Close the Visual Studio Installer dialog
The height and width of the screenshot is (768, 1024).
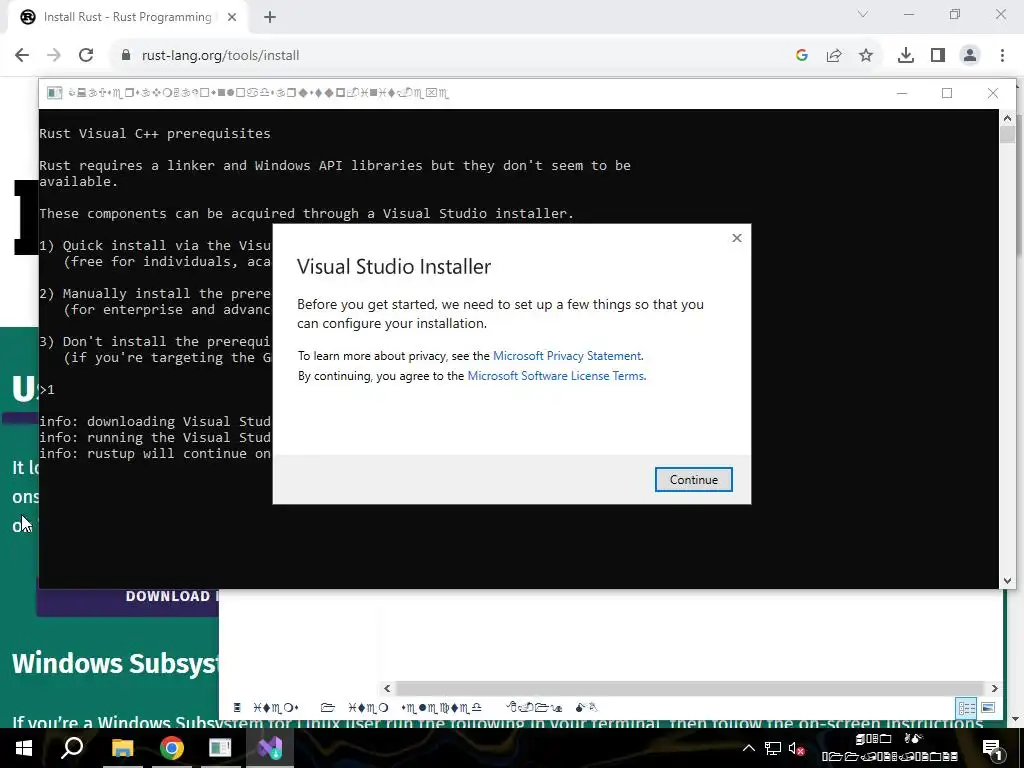coord(737,238)
